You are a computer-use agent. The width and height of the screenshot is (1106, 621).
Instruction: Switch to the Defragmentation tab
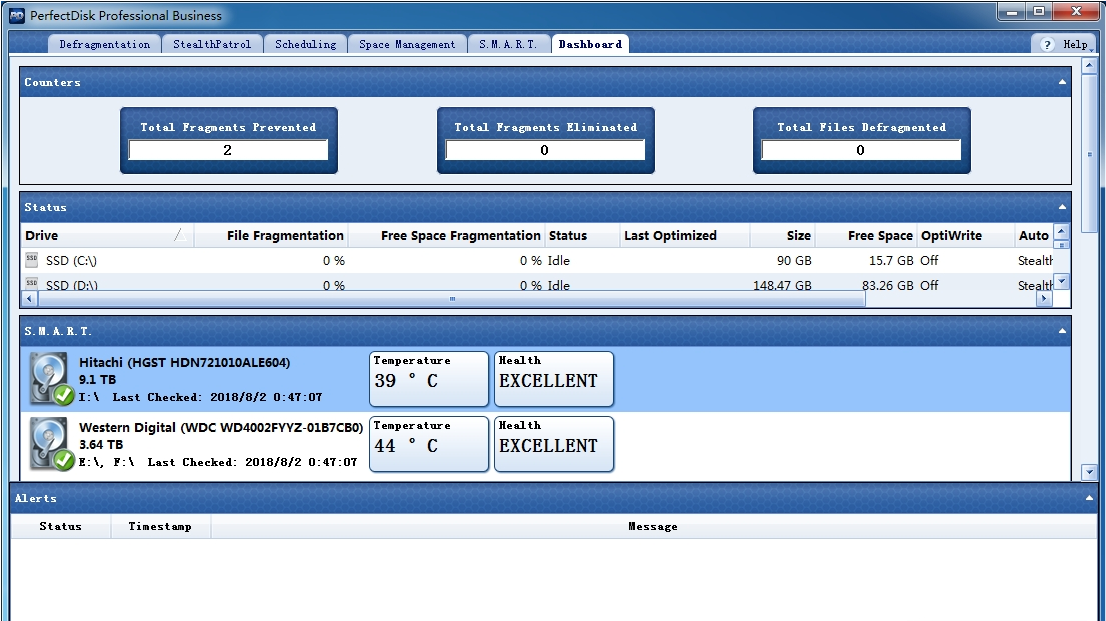[x=104, y=44]
